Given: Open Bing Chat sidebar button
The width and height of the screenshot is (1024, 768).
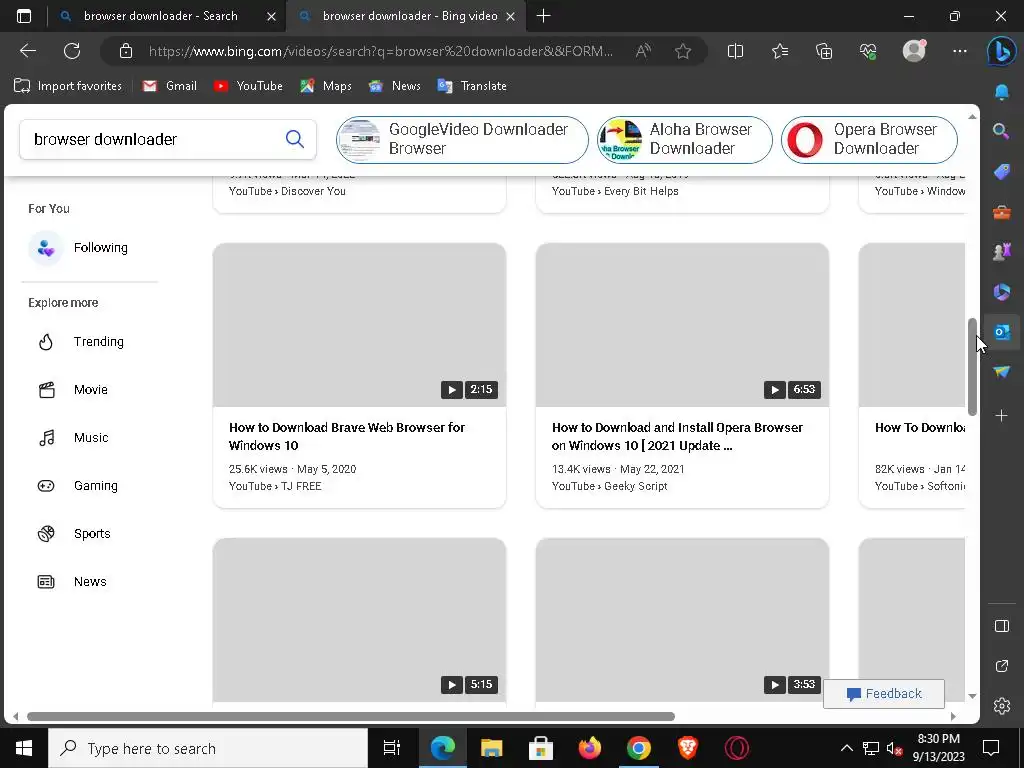Looking at the screenshot, I should click(1001, 52).
